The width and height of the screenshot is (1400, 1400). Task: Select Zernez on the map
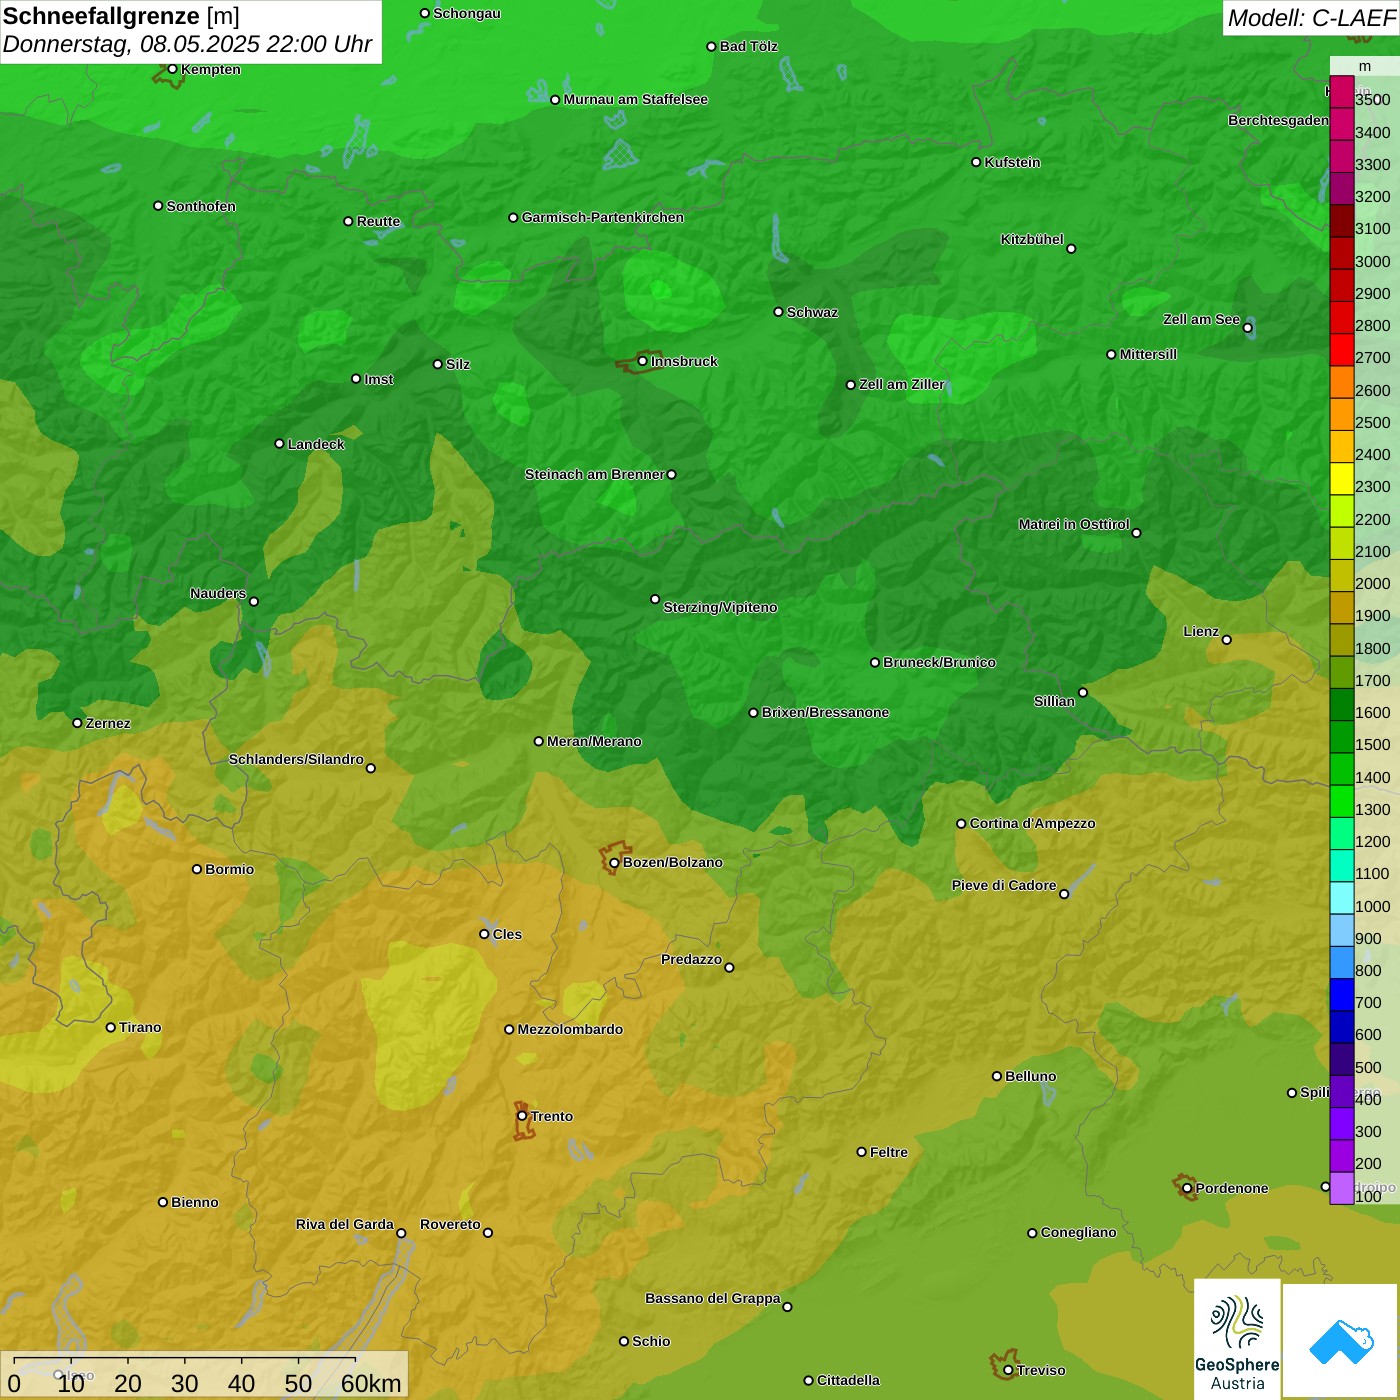tap(108, 723)
